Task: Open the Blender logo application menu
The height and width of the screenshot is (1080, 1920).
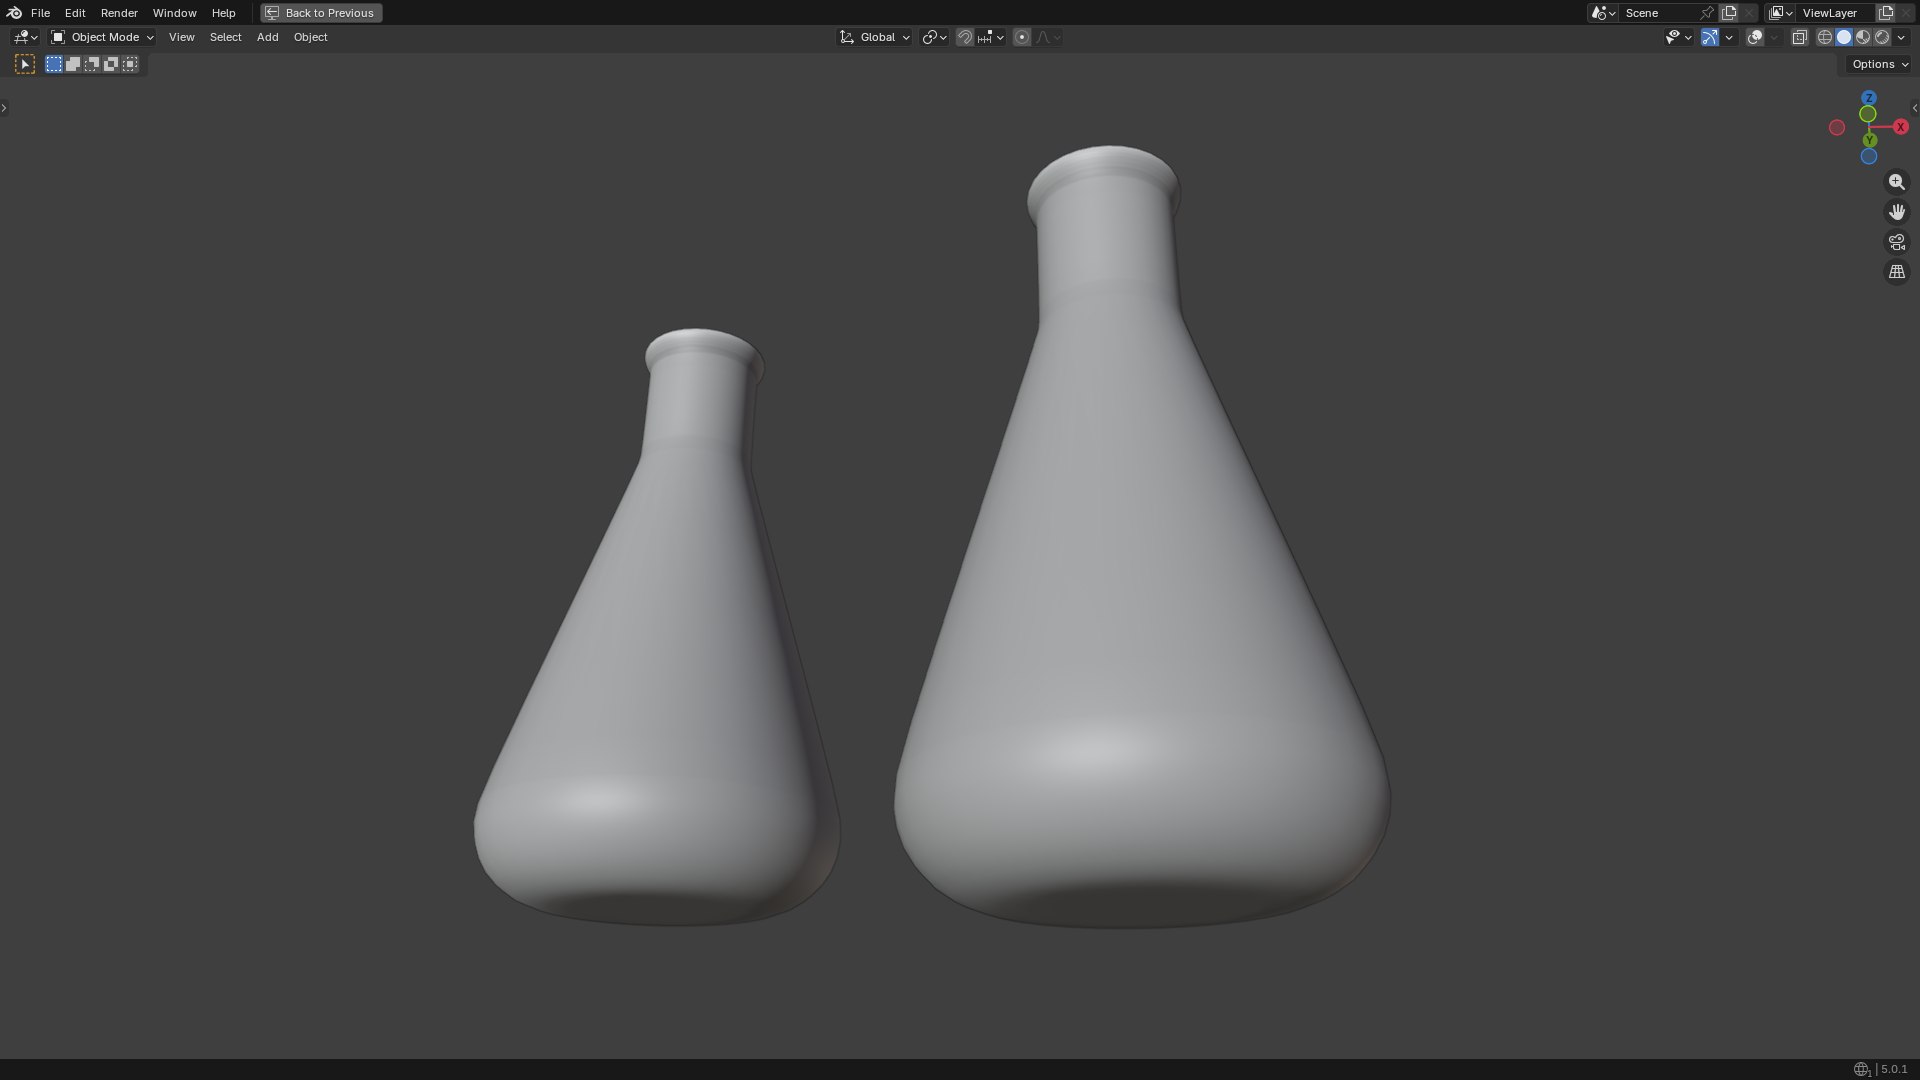Action: tap(14, 13)
